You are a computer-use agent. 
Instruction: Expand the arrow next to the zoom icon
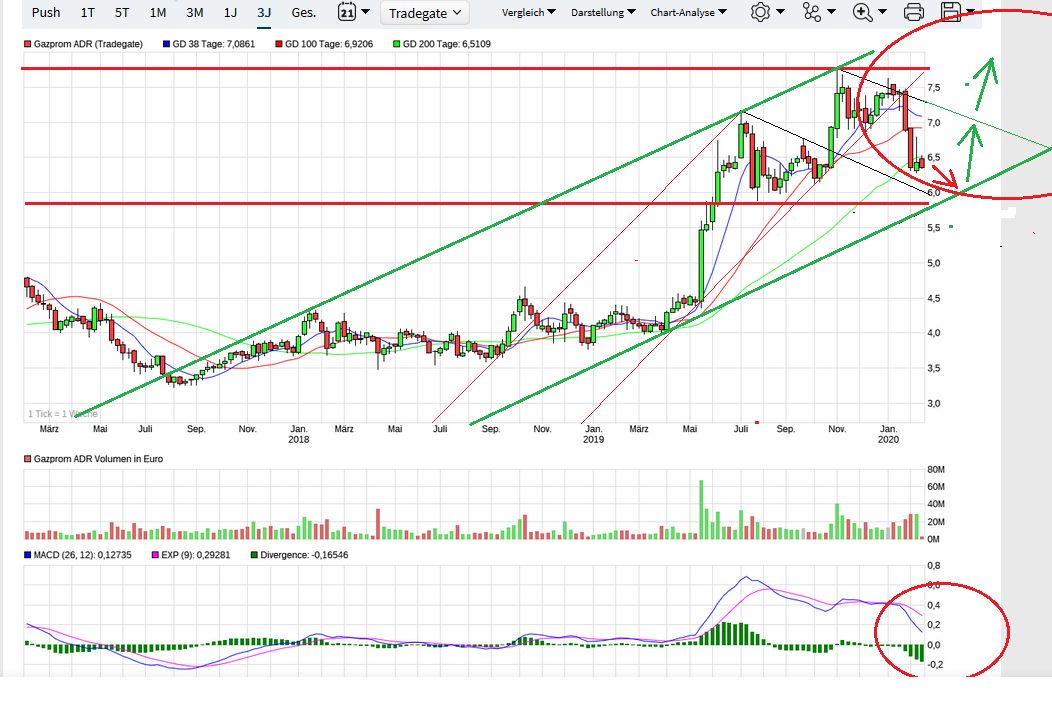882,11
